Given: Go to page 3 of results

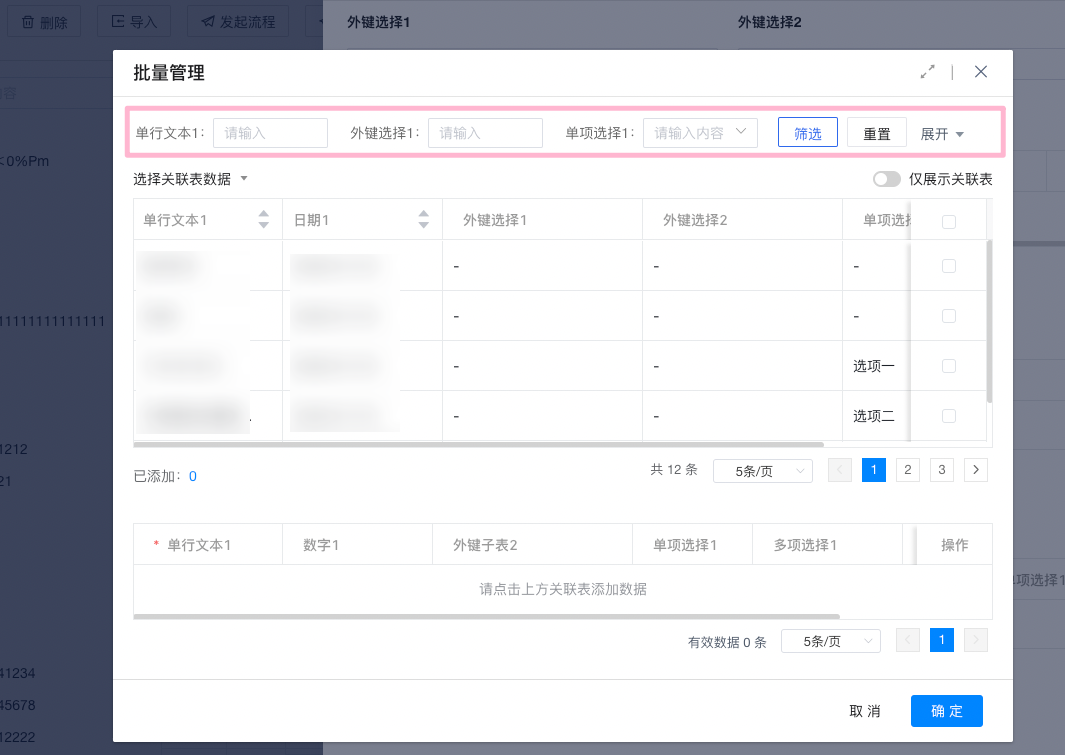Looking at the screenshot, I should click(x=941, y=470).
